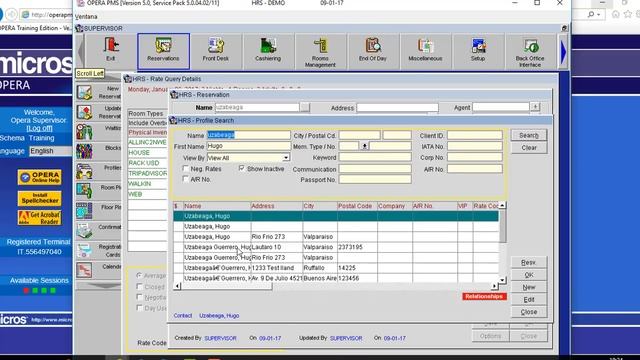Click the Scroll Left arrow in toolbar
The width and height of the screenshot is (640, 360).
click(x=81, y=52)
